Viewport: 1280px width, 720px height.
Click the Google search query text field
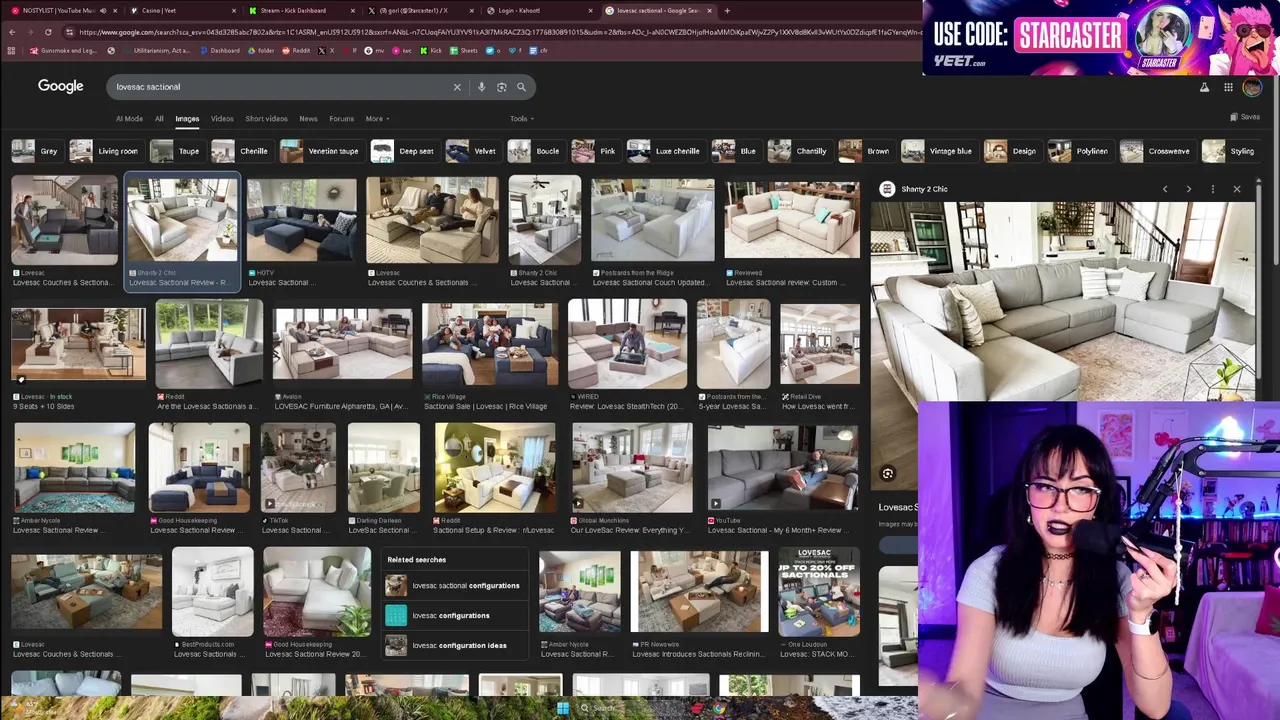(x=280, y=87)
